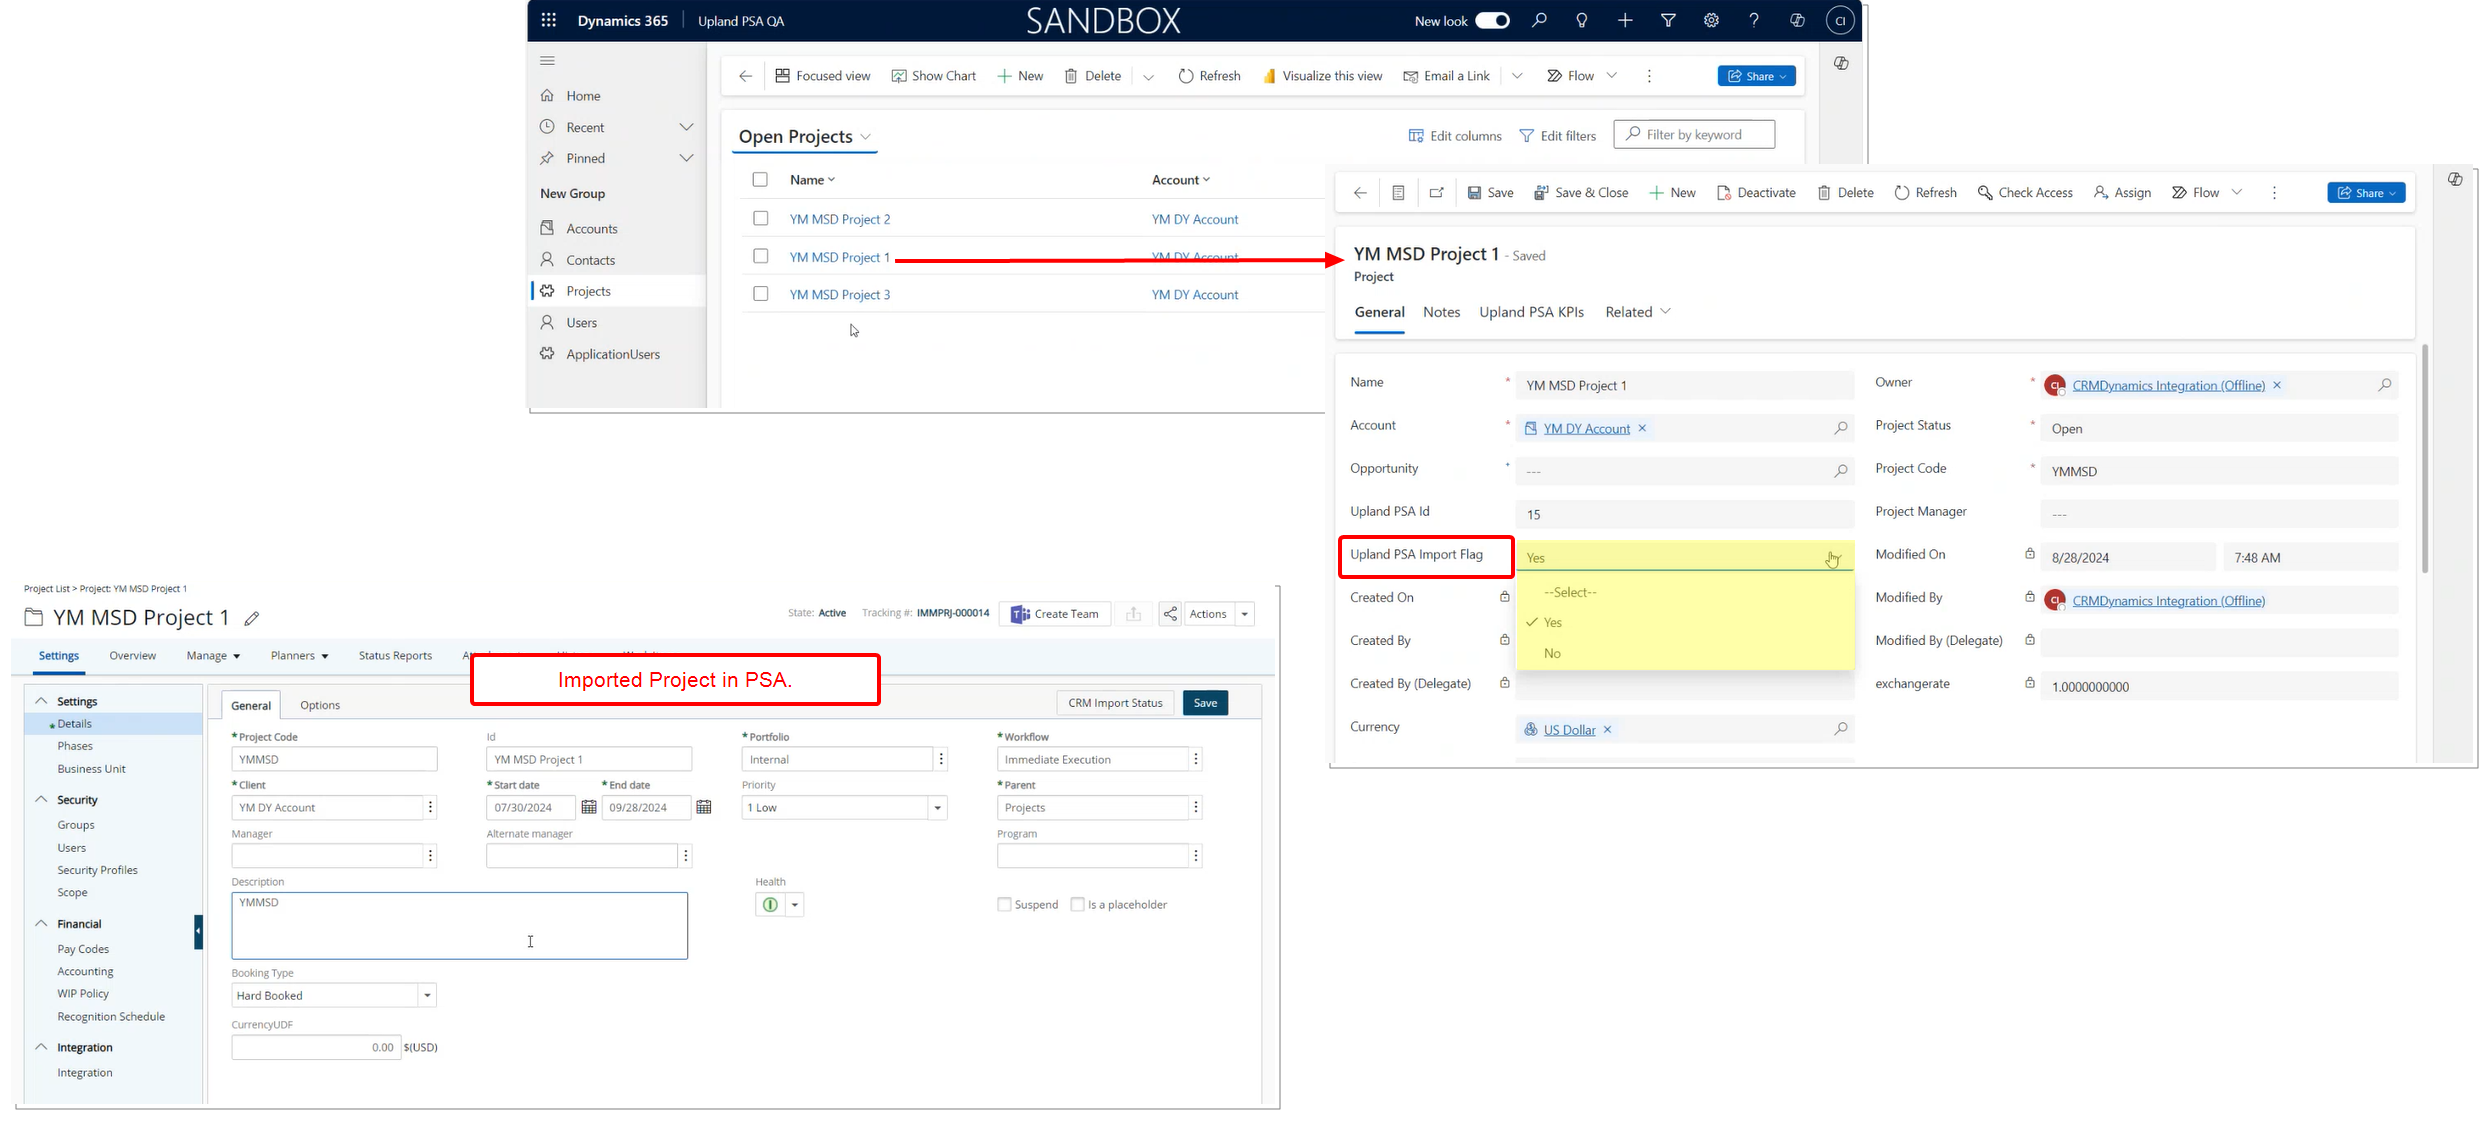Click the CRM Import Status button
This screenshot has height=1121, width=2490.
coord(1114,703)
